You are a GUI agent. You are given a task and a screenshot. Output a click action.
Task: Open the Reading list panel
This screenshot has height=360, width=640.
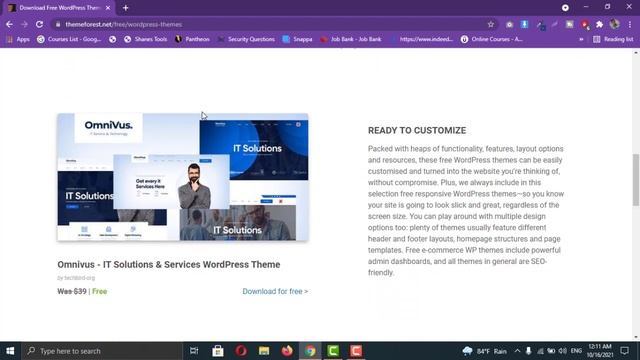[x=613, y=39]
